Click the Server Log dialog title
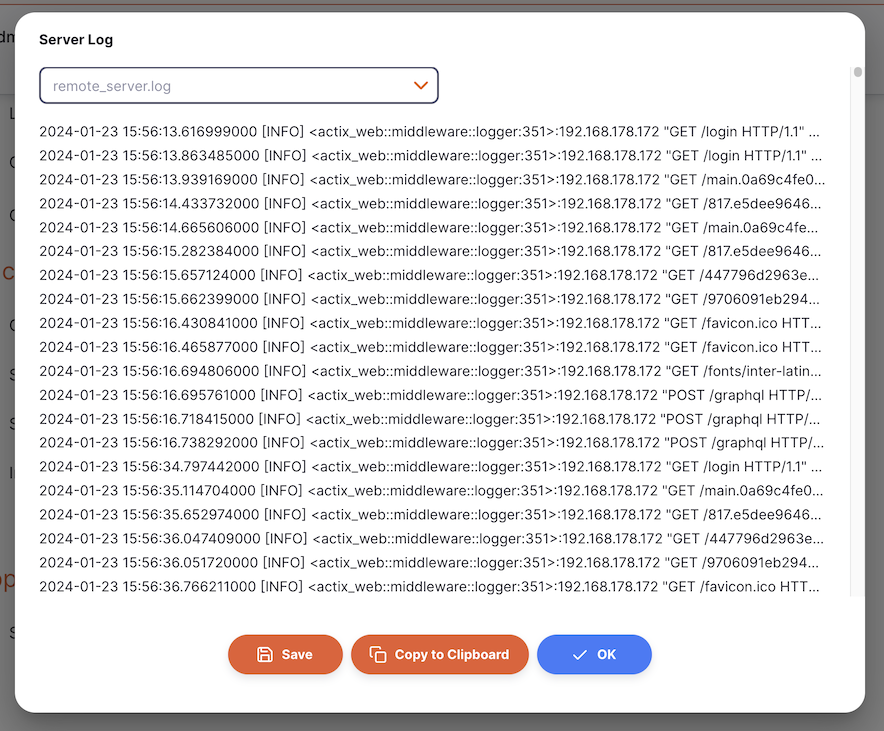884x731 pixels. click(76, 39)
